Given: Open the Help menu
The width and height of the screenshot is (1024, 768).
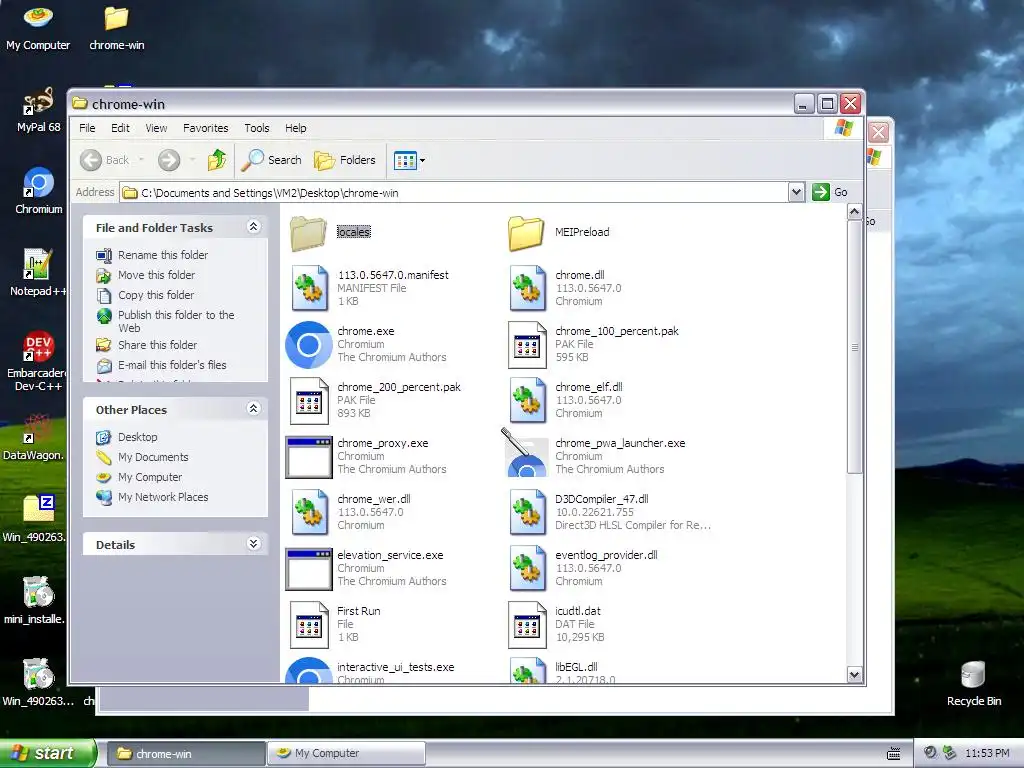Looking at the screenshot, I should tap(295, 128).
